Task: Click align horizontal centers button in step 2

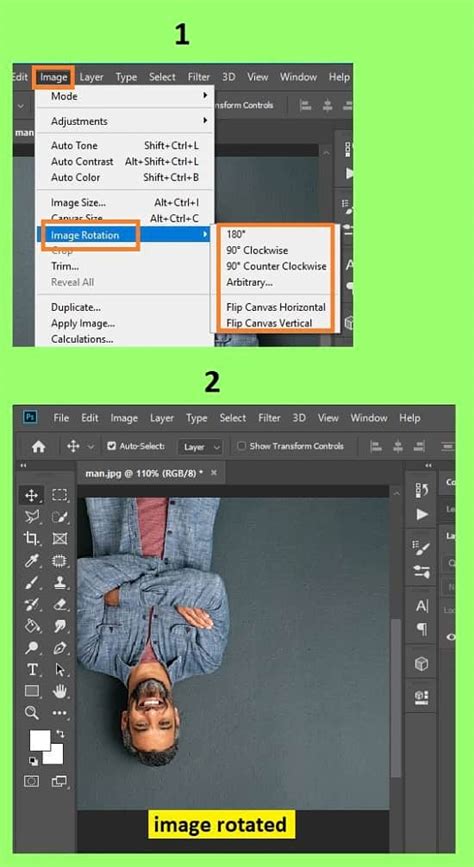Action: (398, 446)
